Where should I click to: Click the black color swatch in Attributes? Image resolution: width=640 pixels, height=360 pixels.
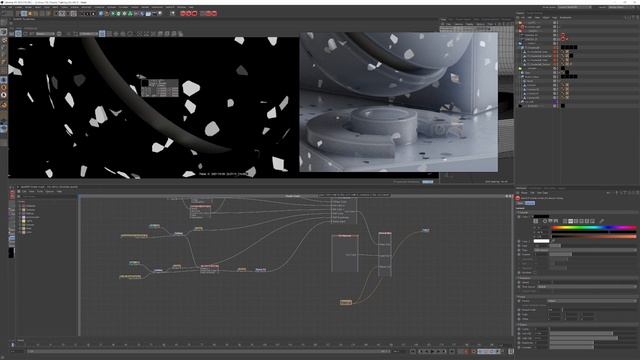541,216
